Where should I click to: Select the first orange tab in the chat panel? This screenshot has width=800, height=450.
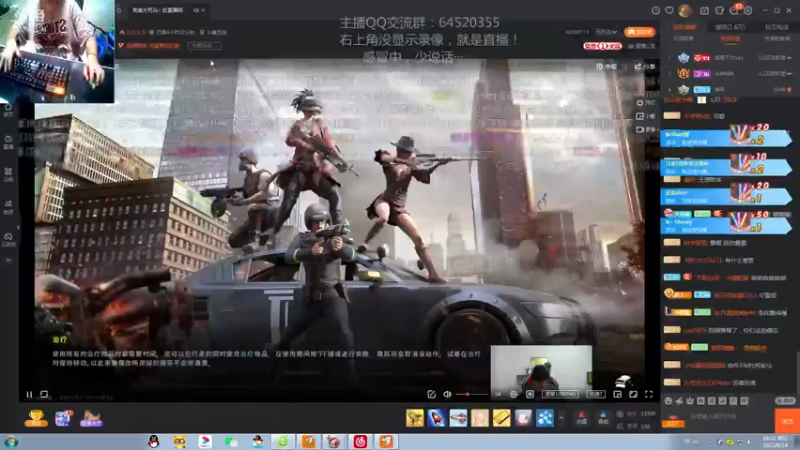684,27
